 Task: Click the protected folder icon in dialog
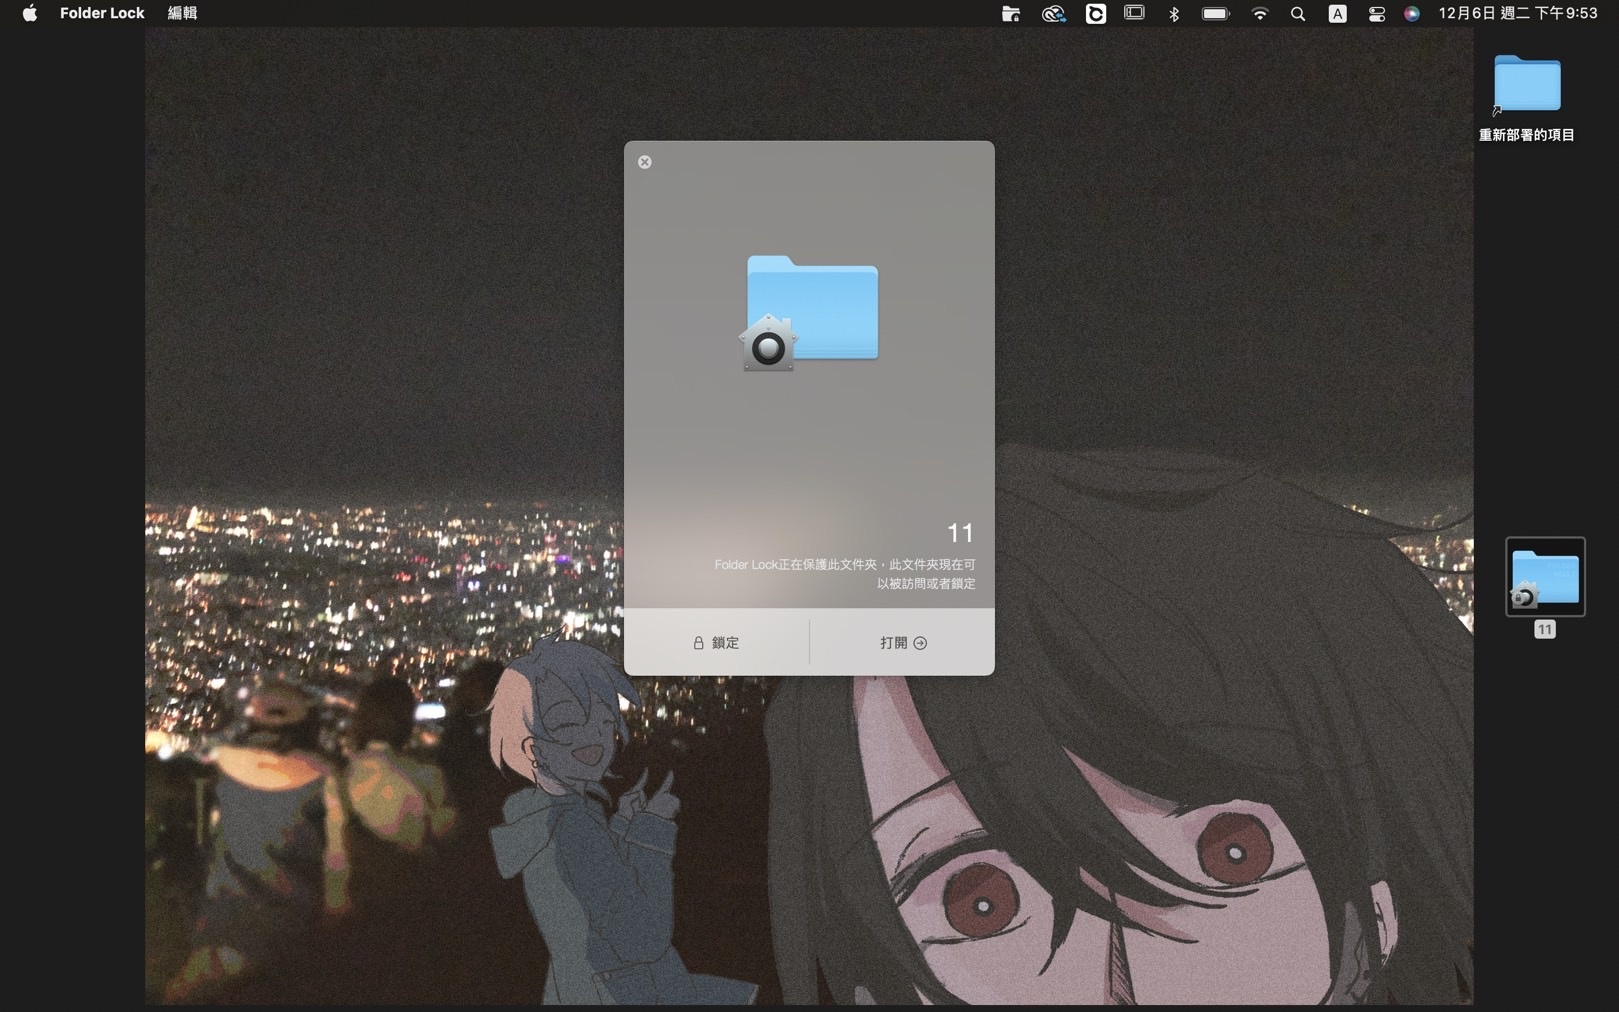tap(809, 313)
